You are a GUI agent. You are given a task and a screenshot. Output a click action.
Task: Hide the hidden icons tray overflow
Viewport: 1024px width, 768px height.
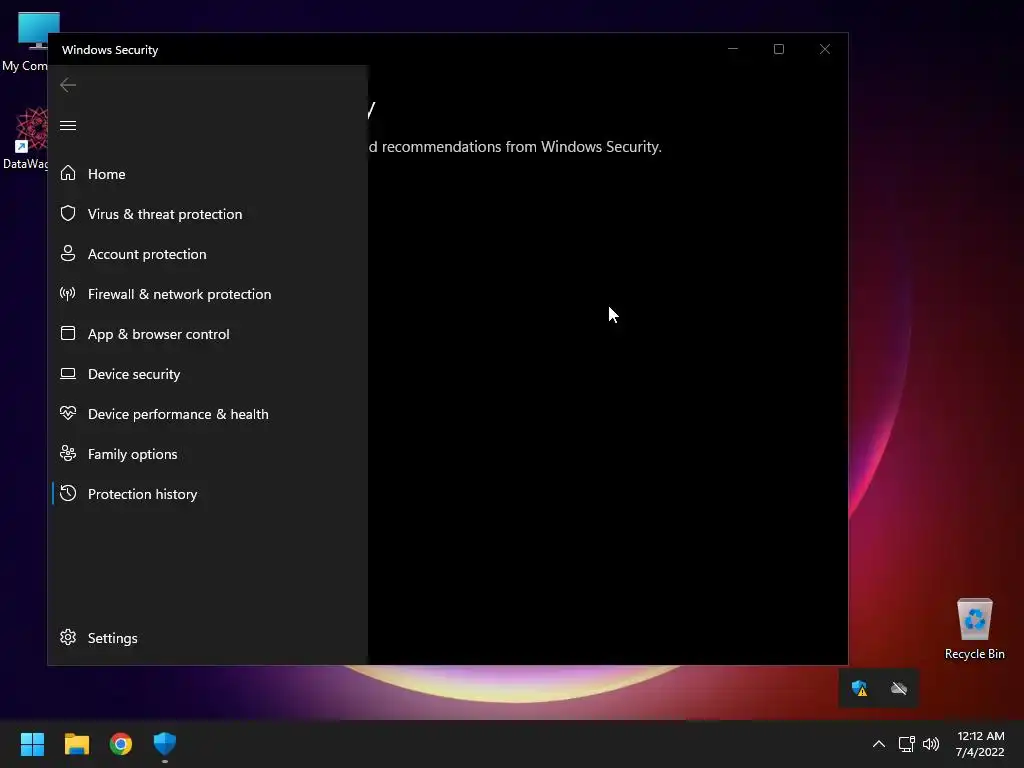879,744
